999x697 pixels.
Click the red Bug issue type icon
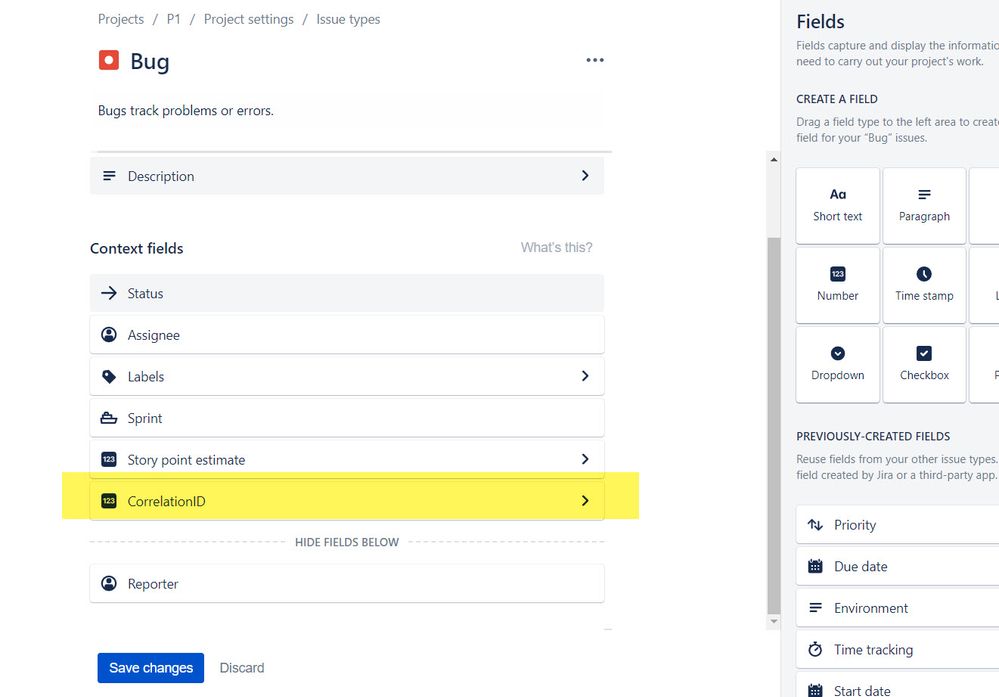[x=109, y=61]
